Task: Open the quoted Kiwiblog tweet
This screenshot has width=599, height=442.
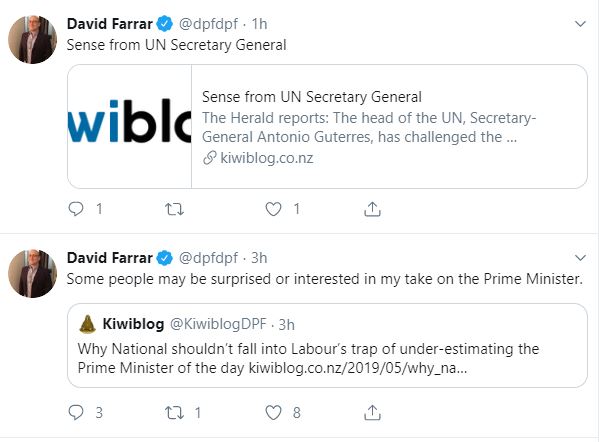Action: (327, 346)
